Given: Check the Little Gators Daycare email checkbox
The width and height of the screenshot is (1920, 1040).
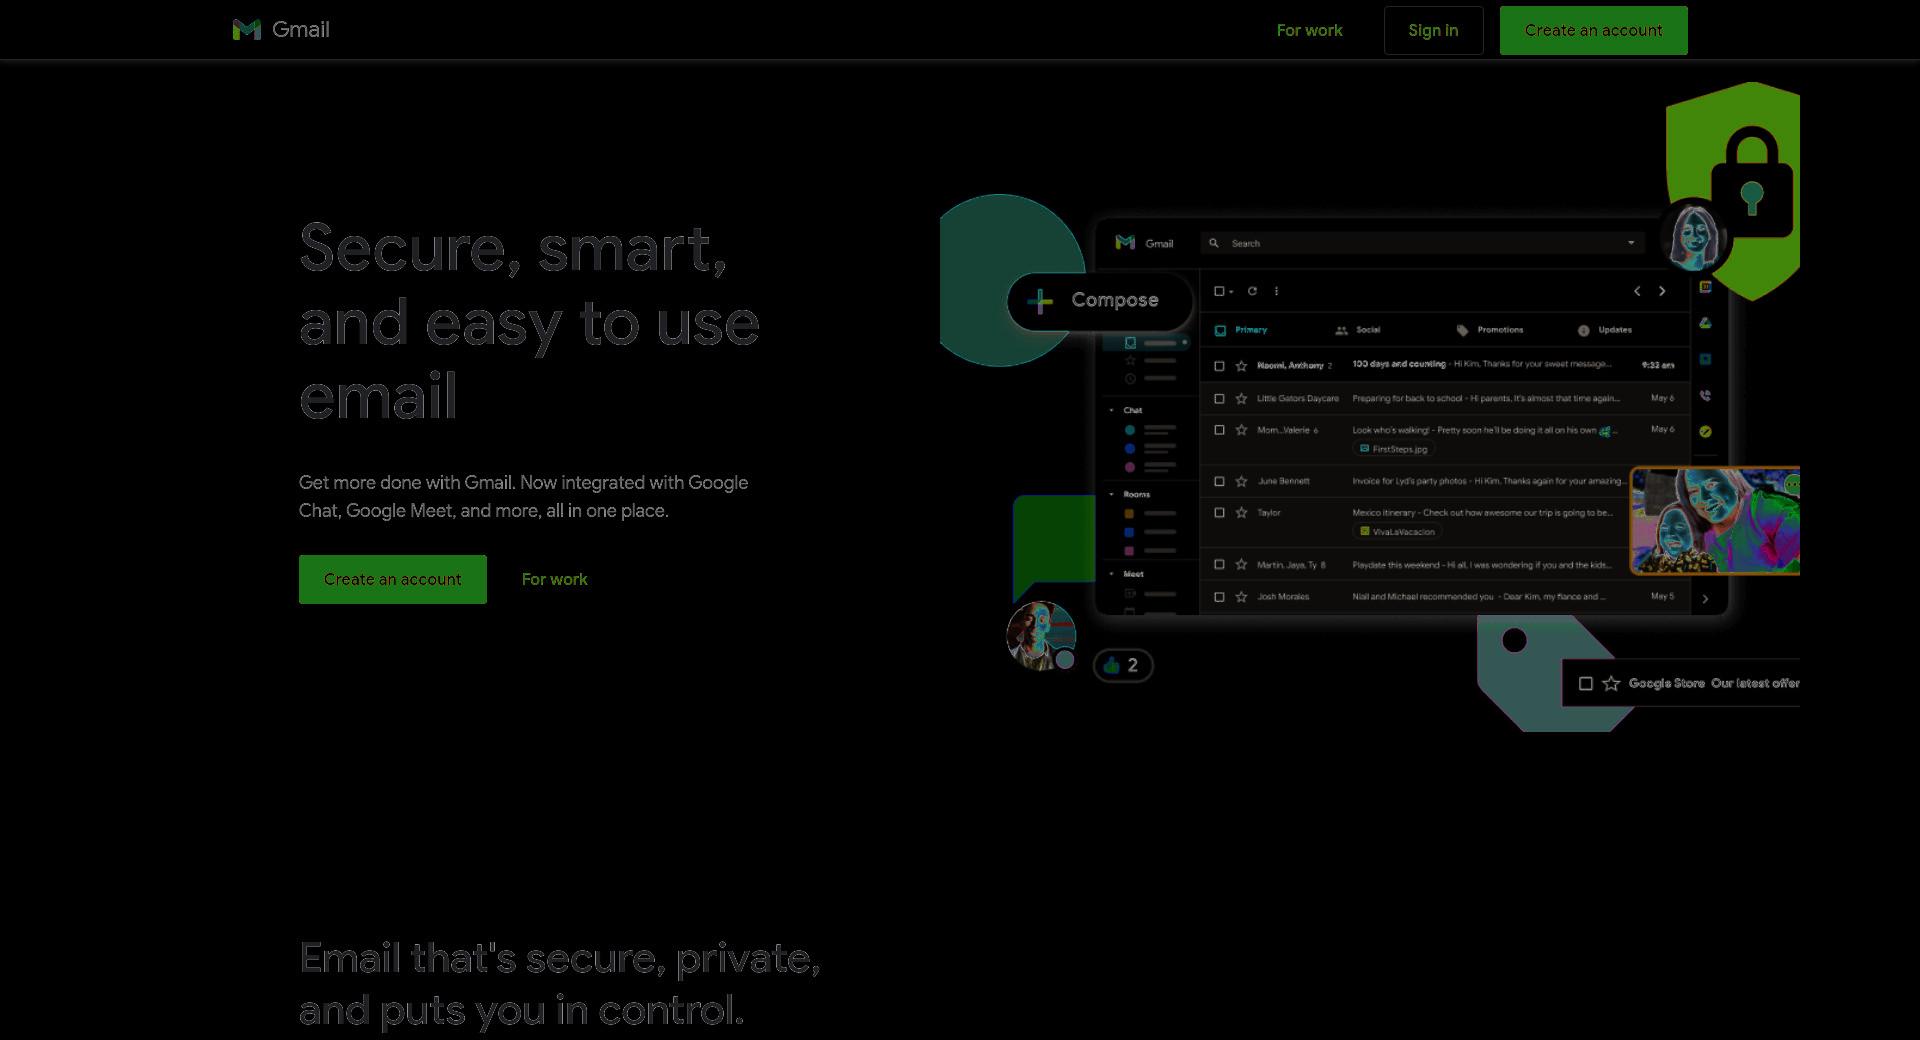Looking at the screenshot, I should 1219,399.
